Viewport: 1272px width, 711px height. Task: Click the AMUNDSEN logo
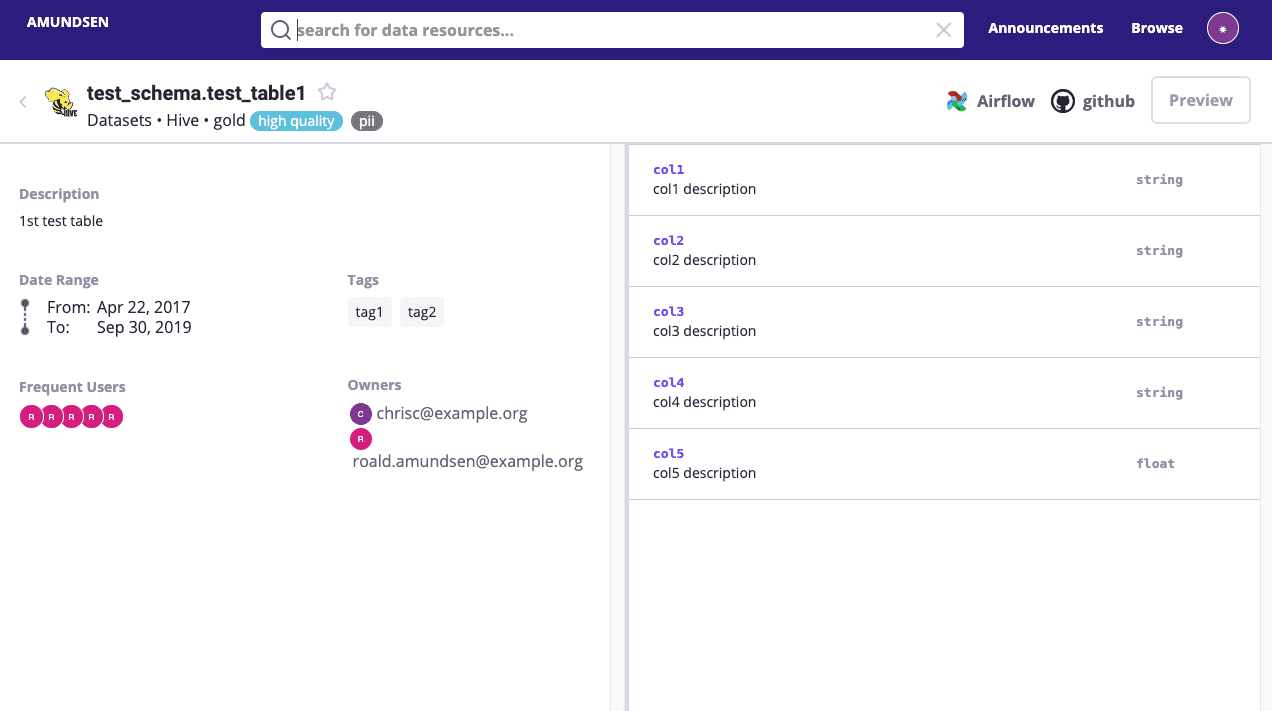(x=67, y=21)
